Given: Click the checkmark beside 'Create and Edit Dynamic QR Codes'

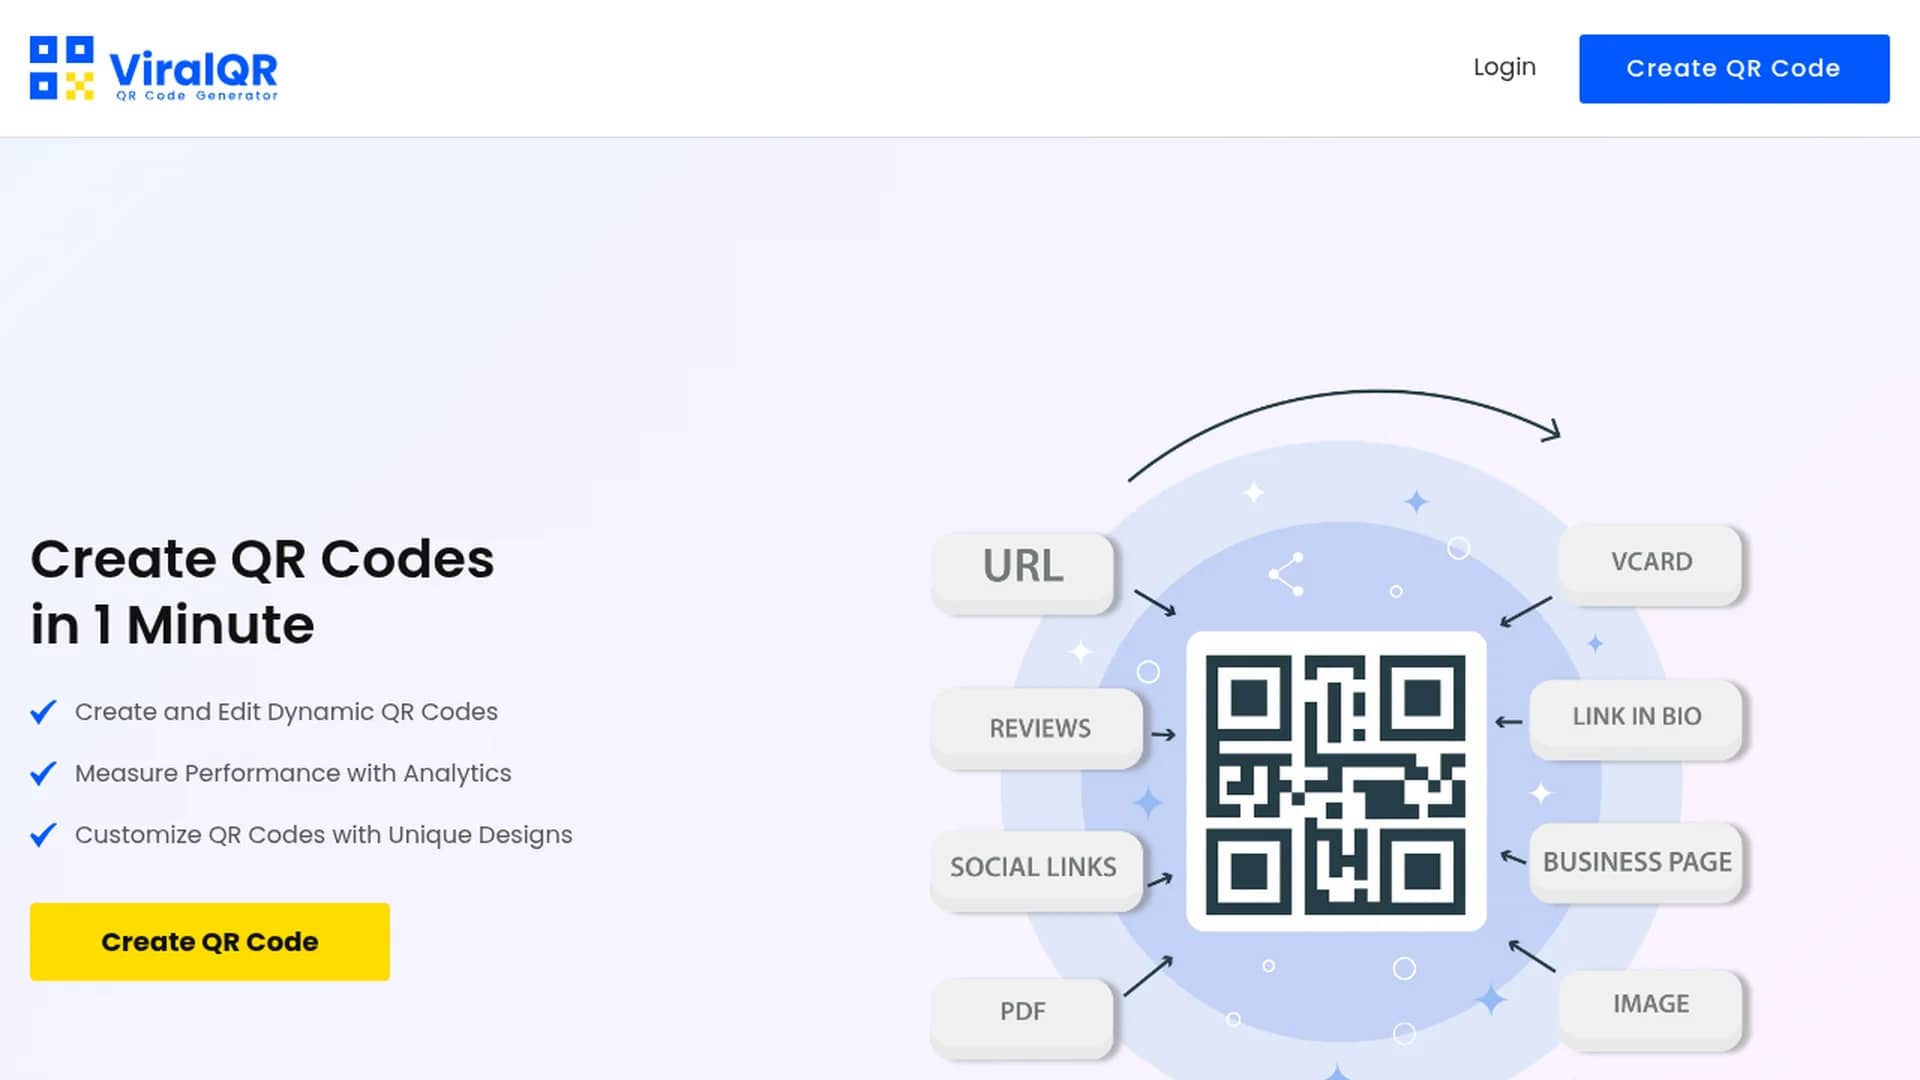Looking at the screenshot, I should [43, 712].
